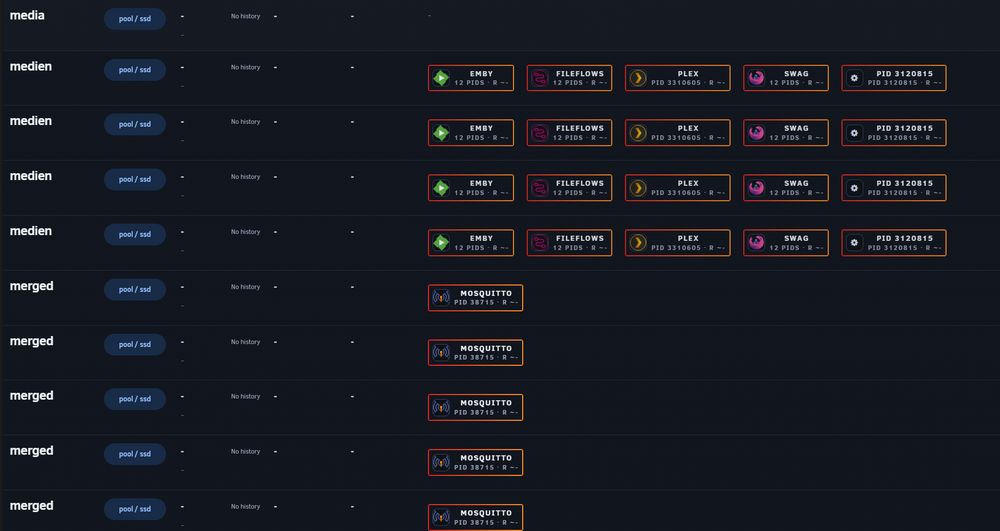This screenshot has width=1000, height=531.
Task: Click the Swag icon in the first medien row
Action: (756, 78)
